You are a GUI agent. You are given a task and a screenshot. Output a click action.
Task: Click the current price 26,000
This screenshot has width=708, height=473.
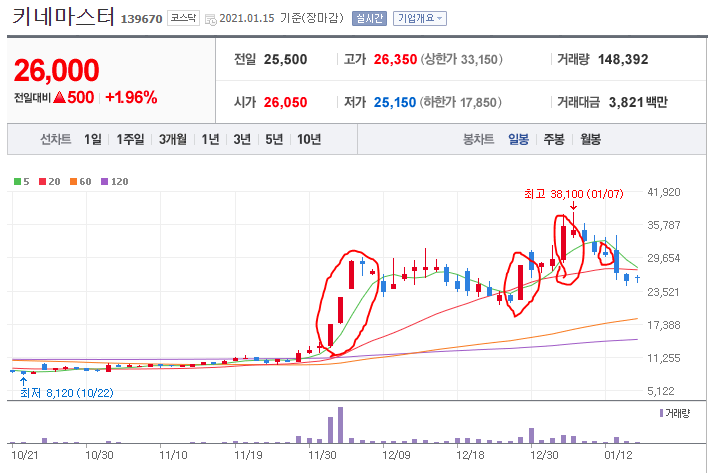coord(56,70)
